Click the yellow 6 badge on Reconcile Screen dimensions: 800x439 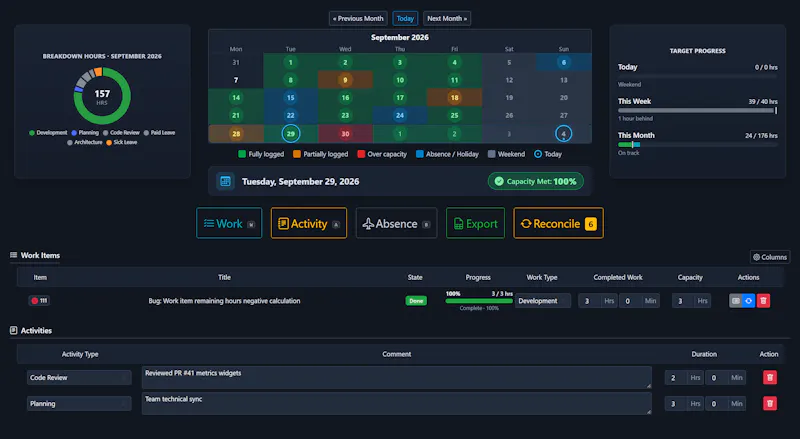point(590,224)
